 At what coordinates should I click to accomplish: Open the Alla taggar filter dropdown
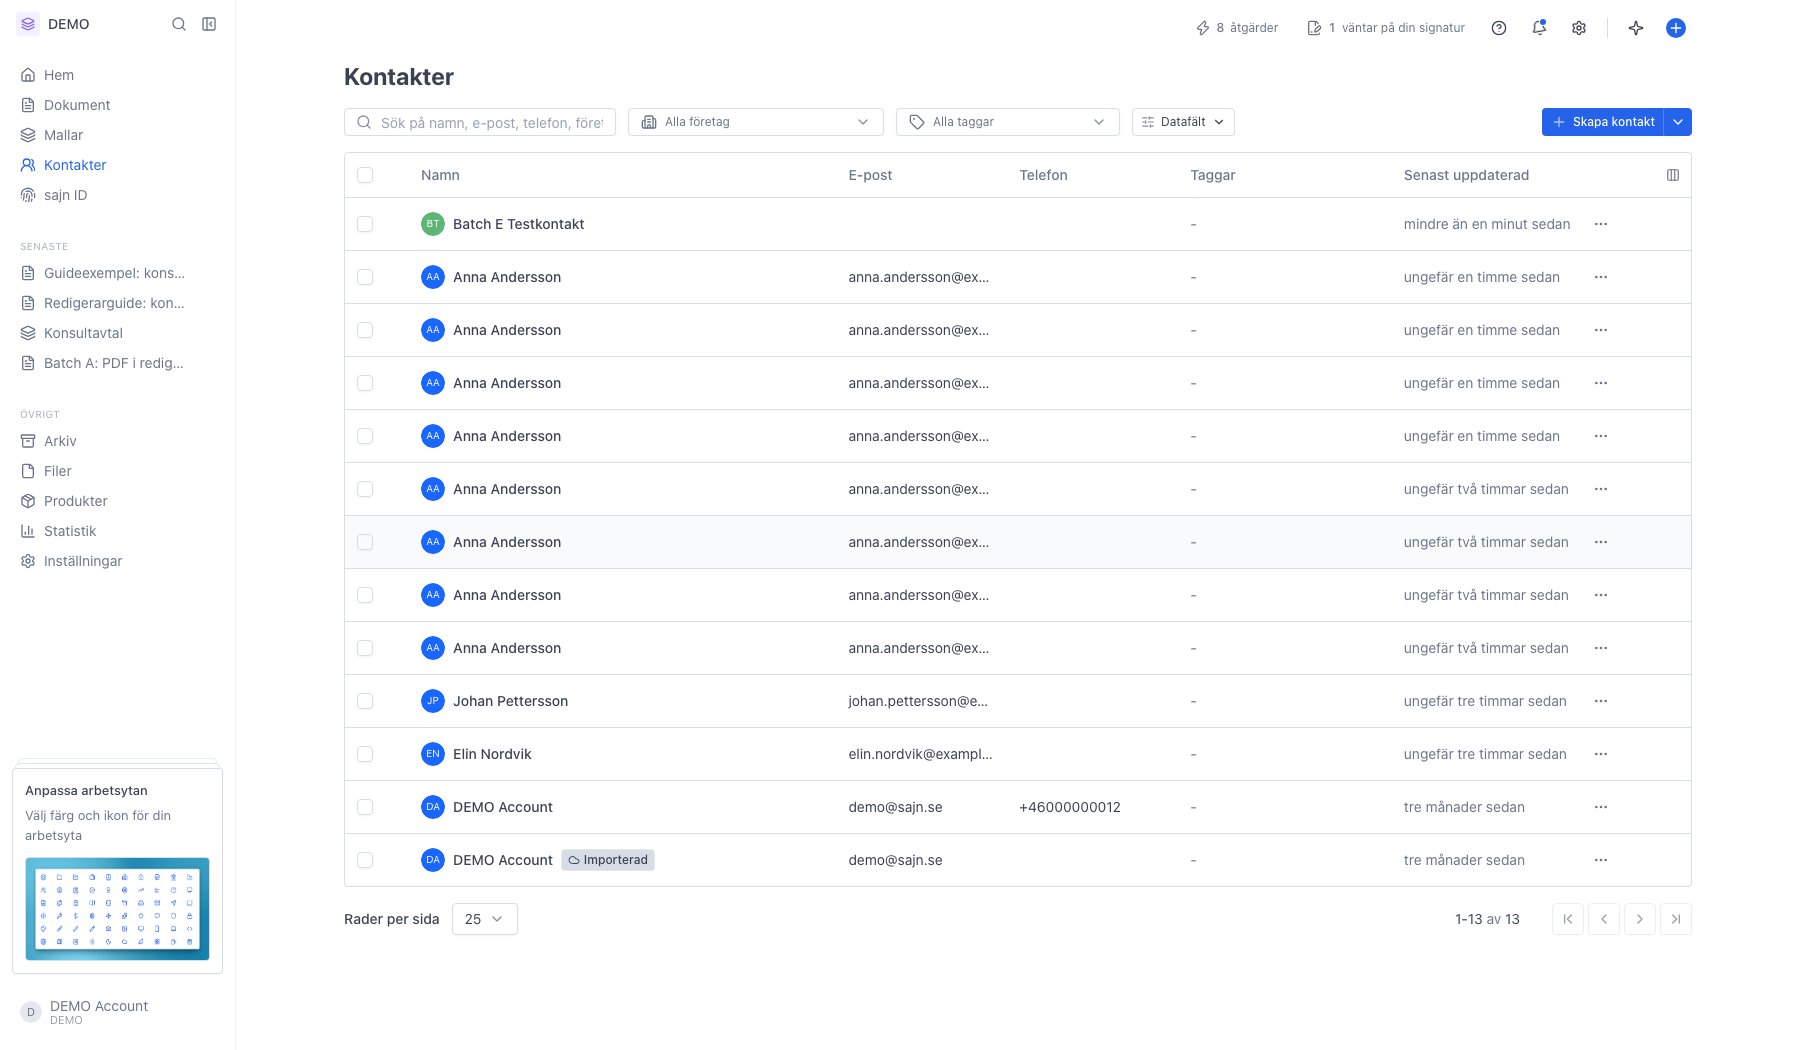(1008, 122)
